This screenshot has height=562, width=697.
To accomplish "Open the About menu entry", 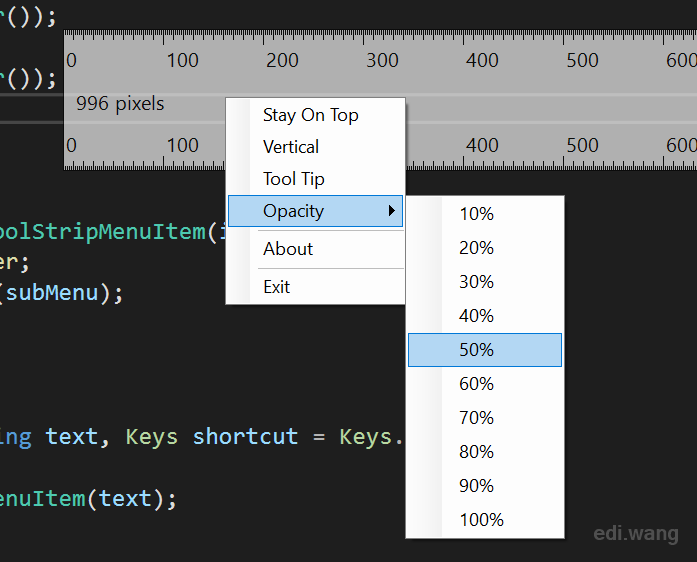I will pos(315,249).
